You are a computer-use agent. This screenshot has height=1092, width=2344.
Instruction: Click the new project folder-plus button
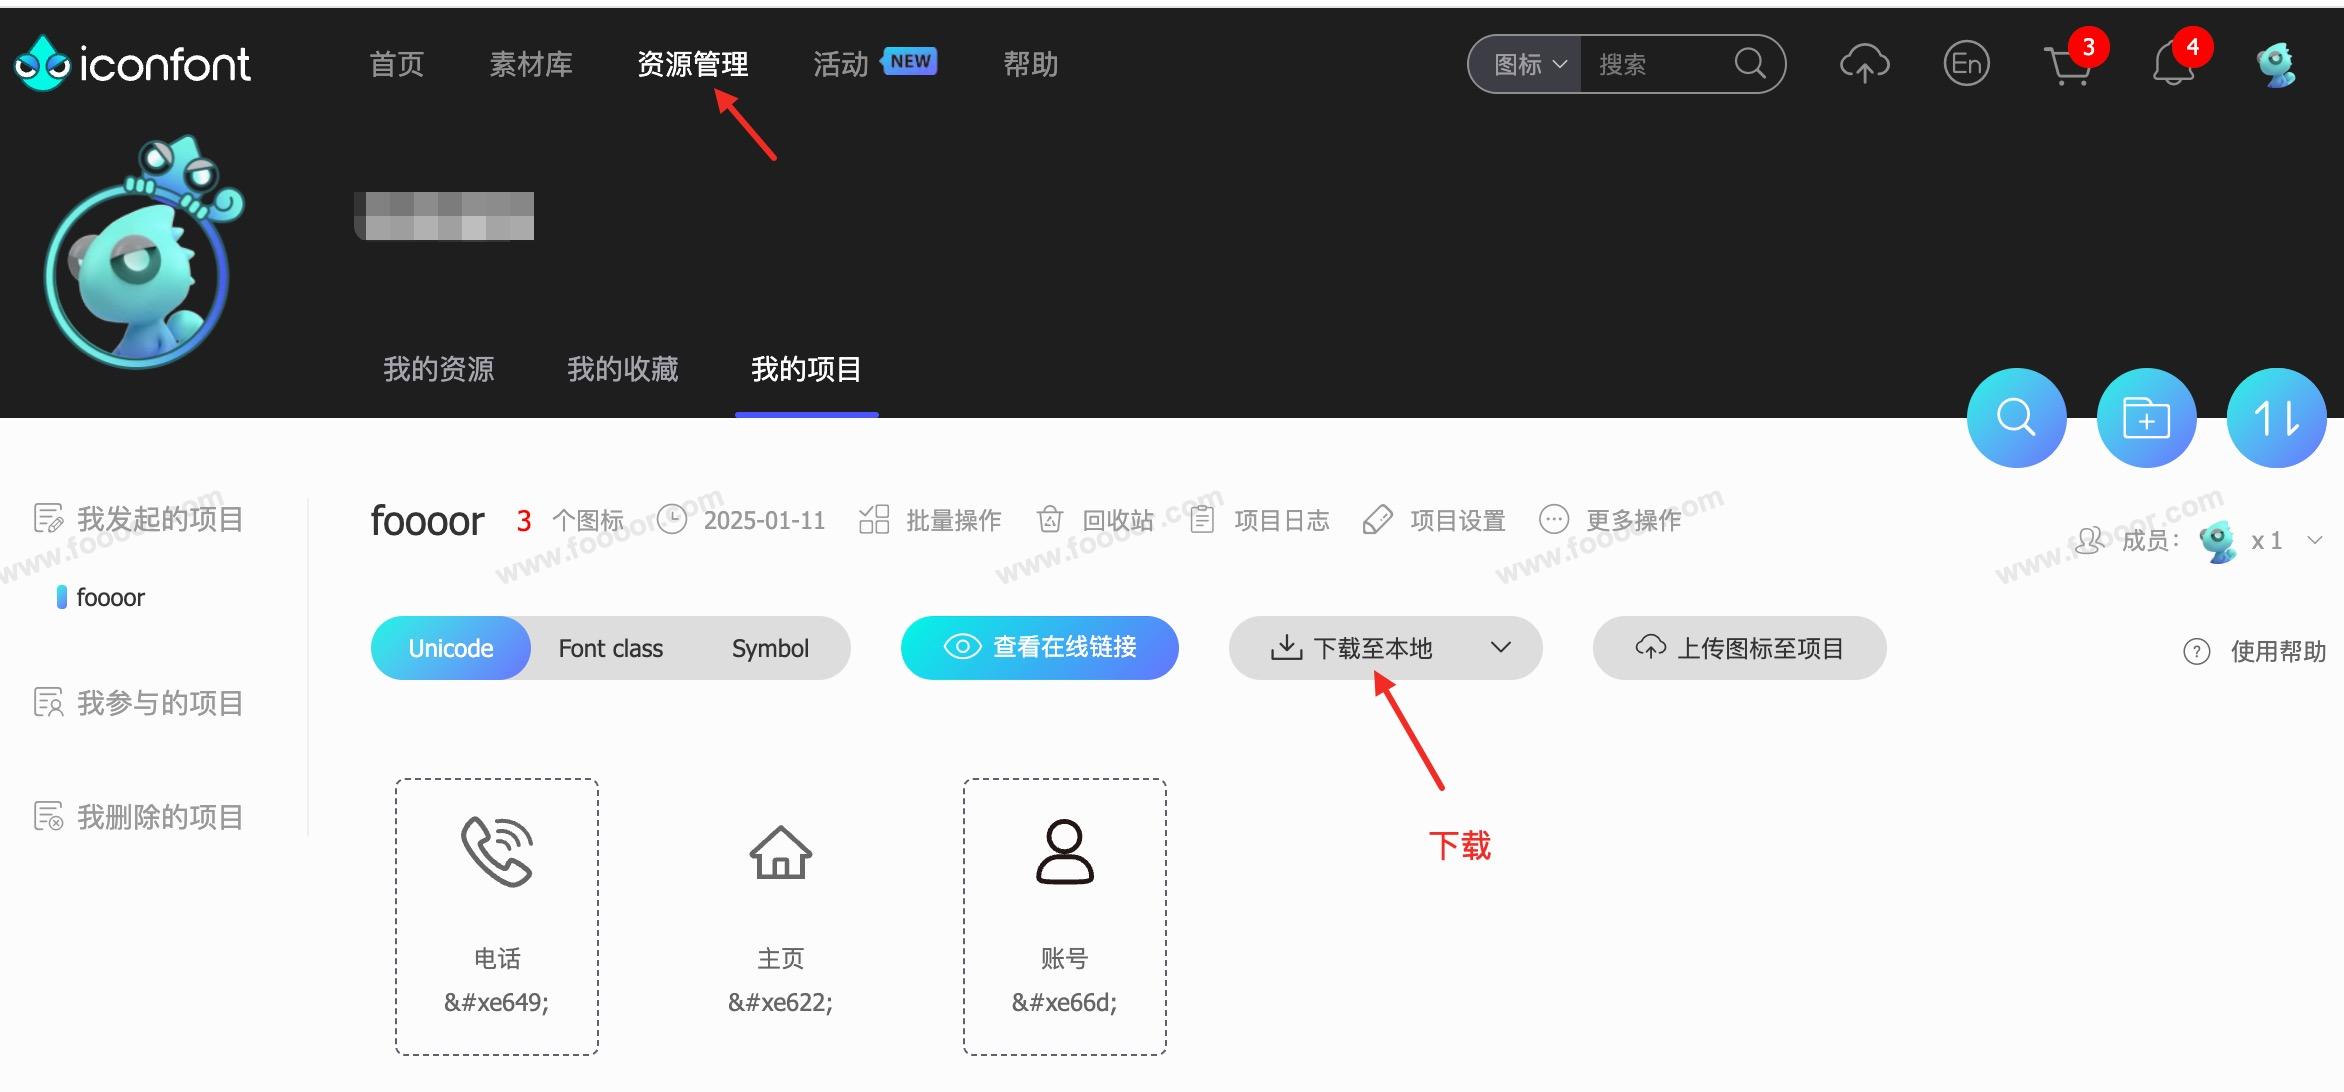click(x=2146, y=418)
